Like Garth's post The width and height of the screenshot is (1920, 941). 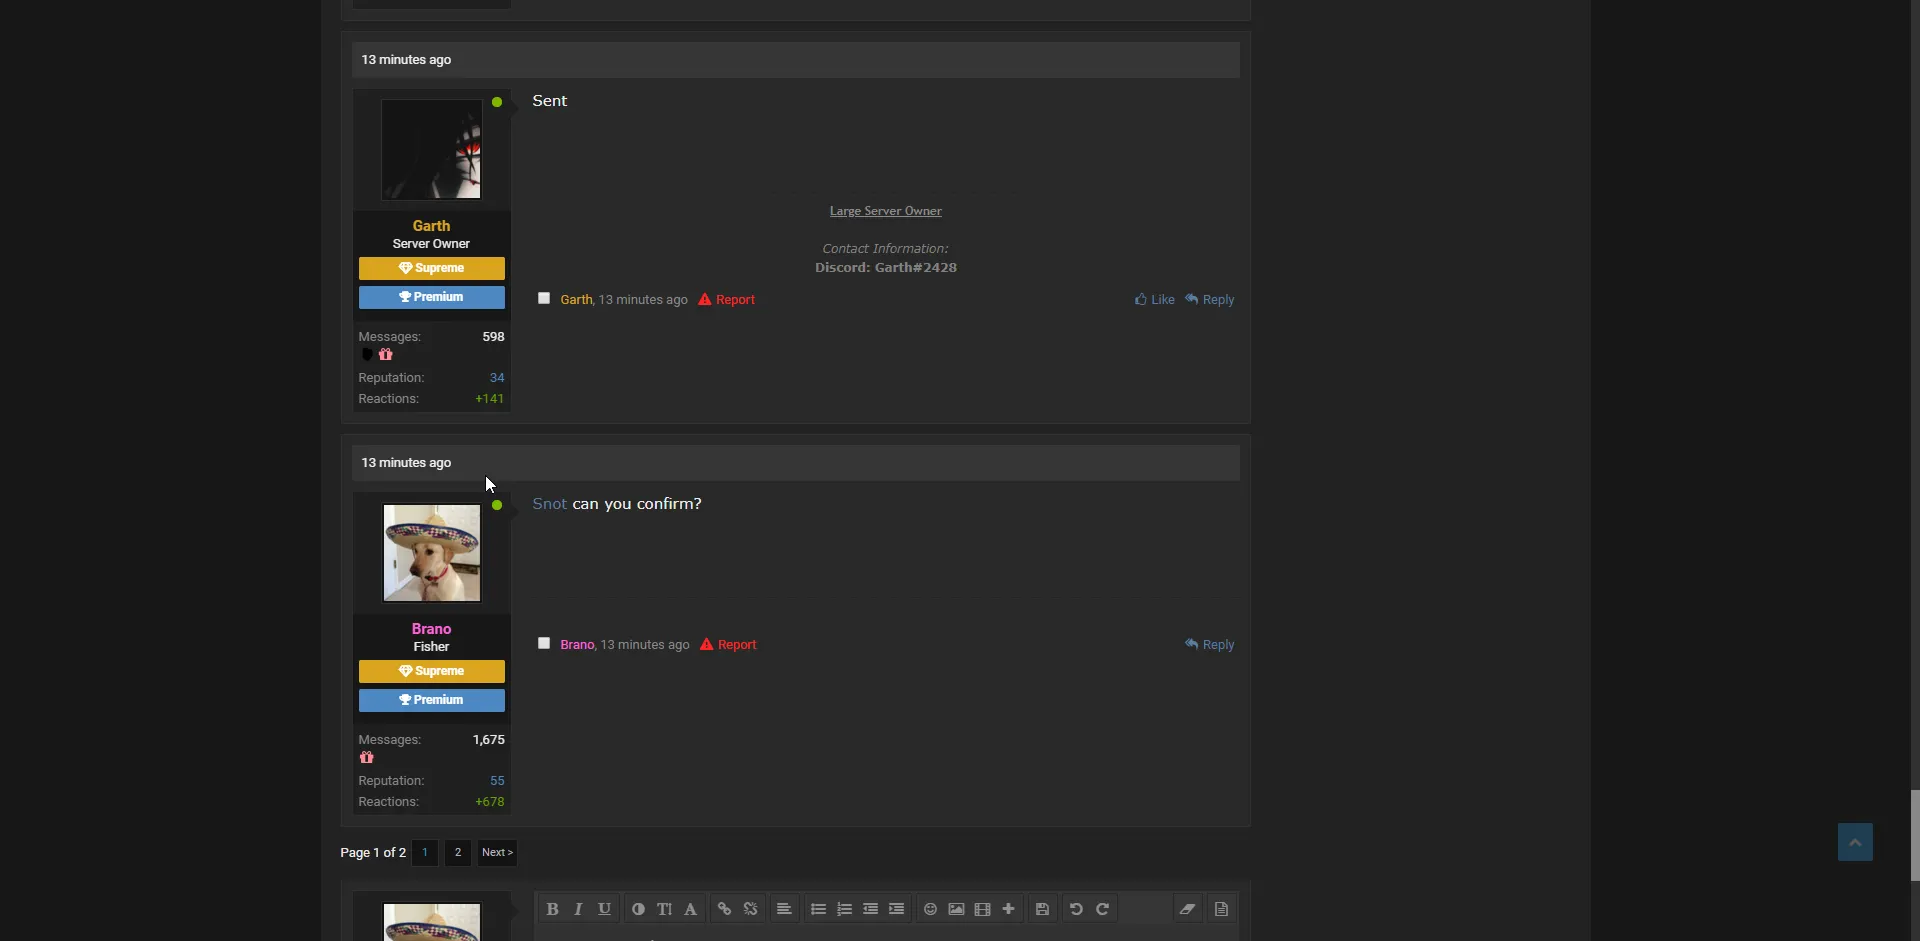[1155, 300]
